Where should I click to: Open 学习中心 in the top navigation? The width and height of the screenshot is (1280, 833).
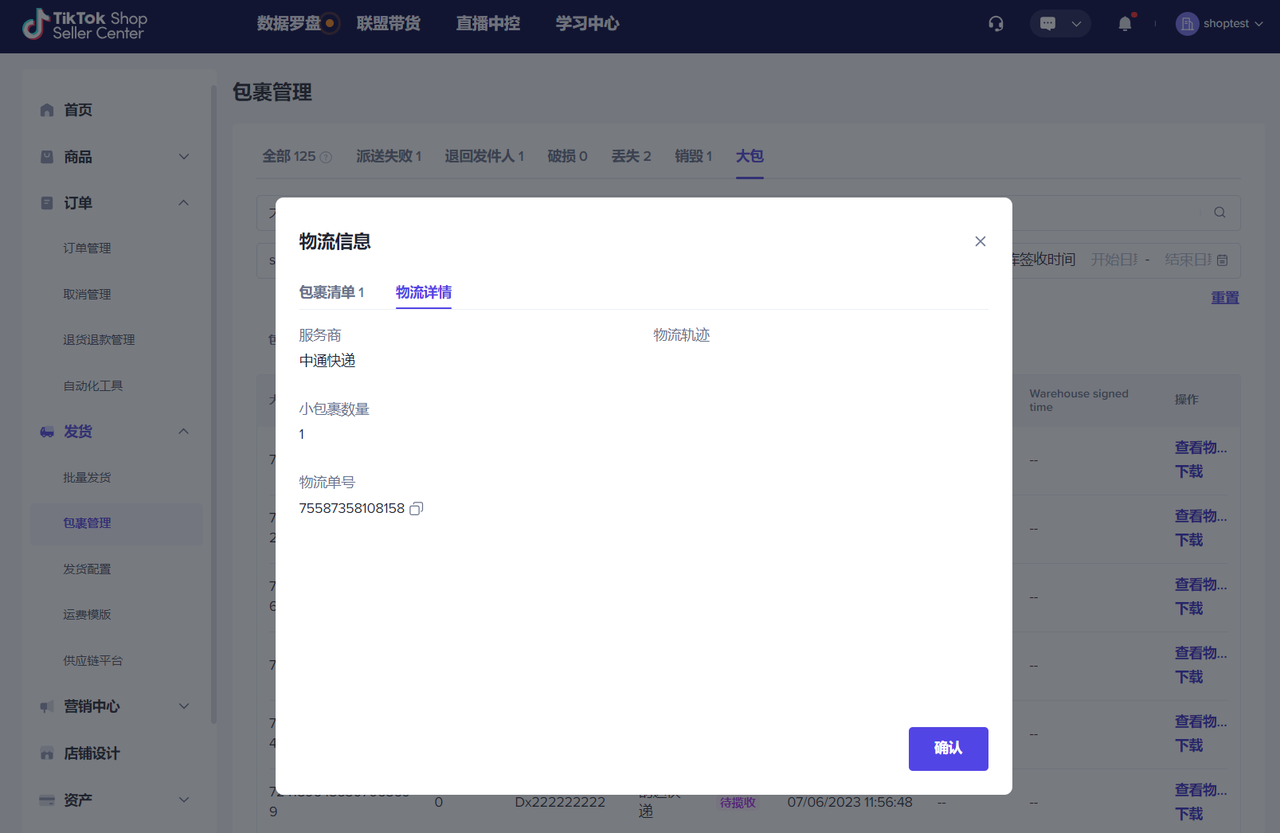pos(588,24)
